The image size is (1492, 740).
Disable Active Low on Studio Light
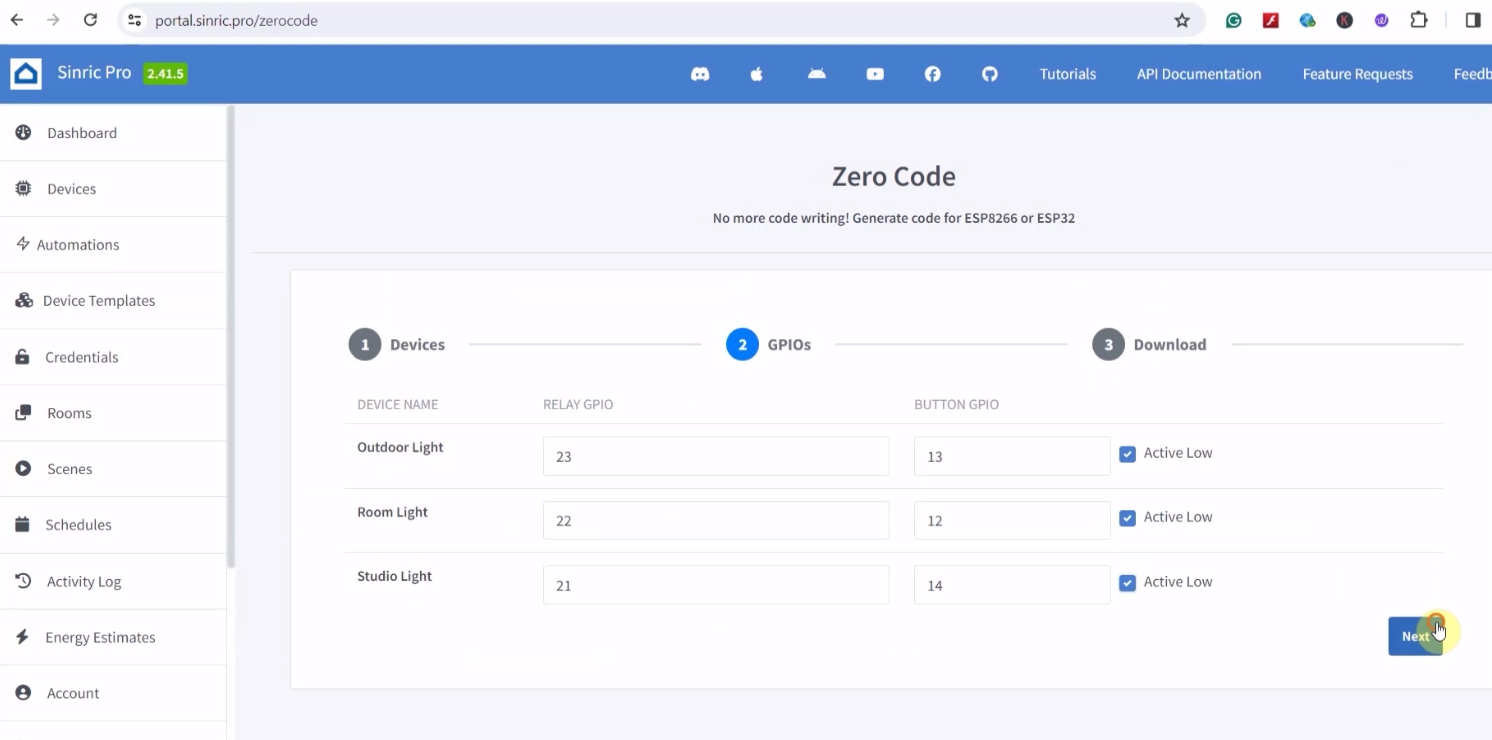pos(1127,582)
